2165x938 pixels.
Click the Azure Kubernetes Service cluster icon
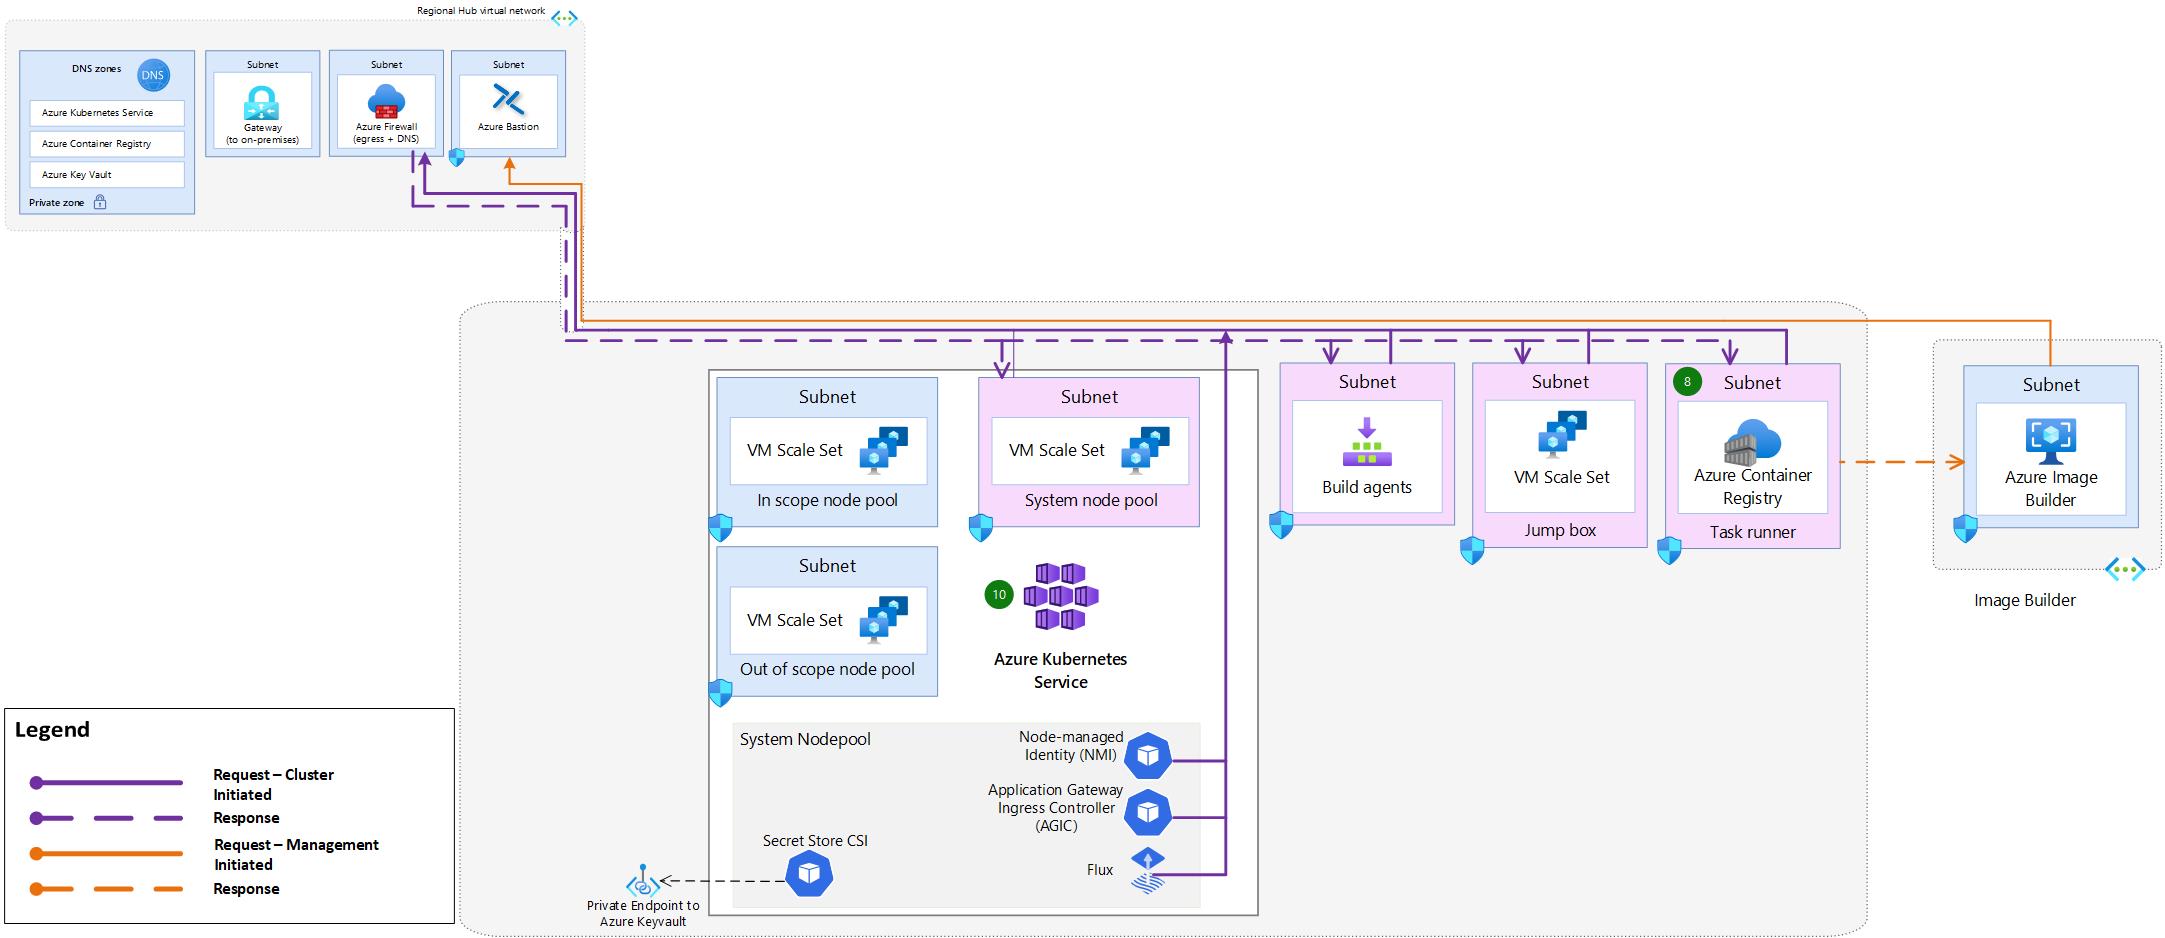click(1060, 596)
